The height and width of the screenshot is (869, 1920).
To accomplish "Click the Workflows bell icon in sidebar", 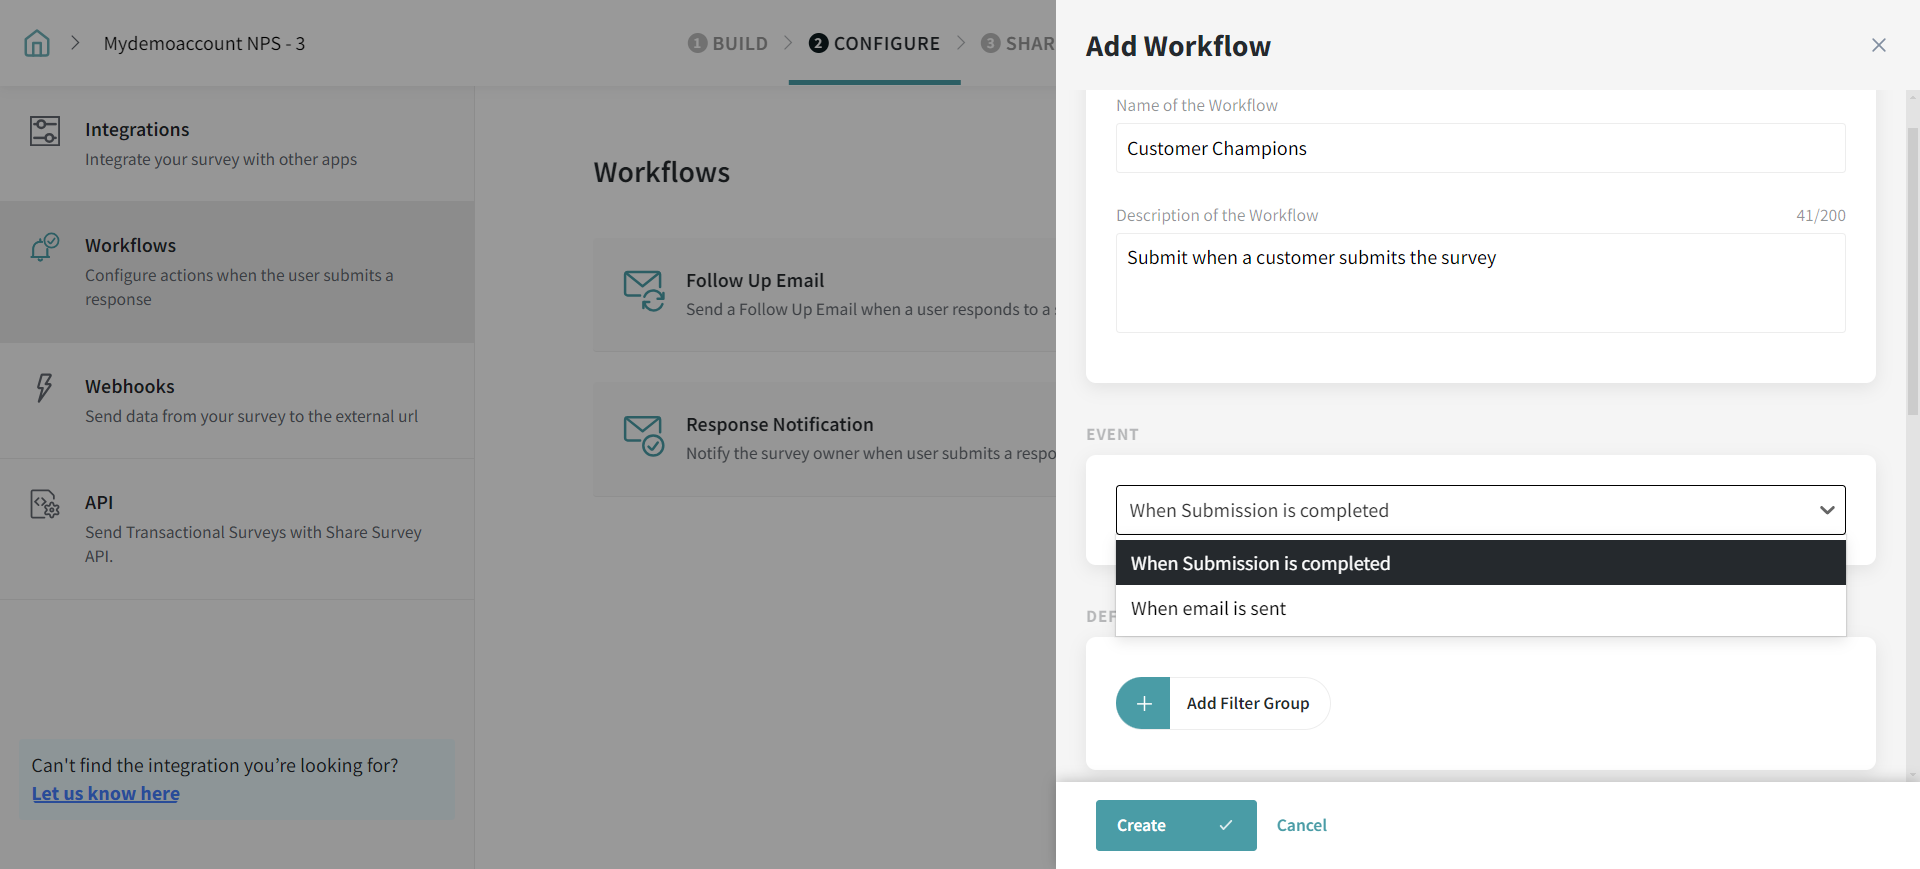I will 45,247.
